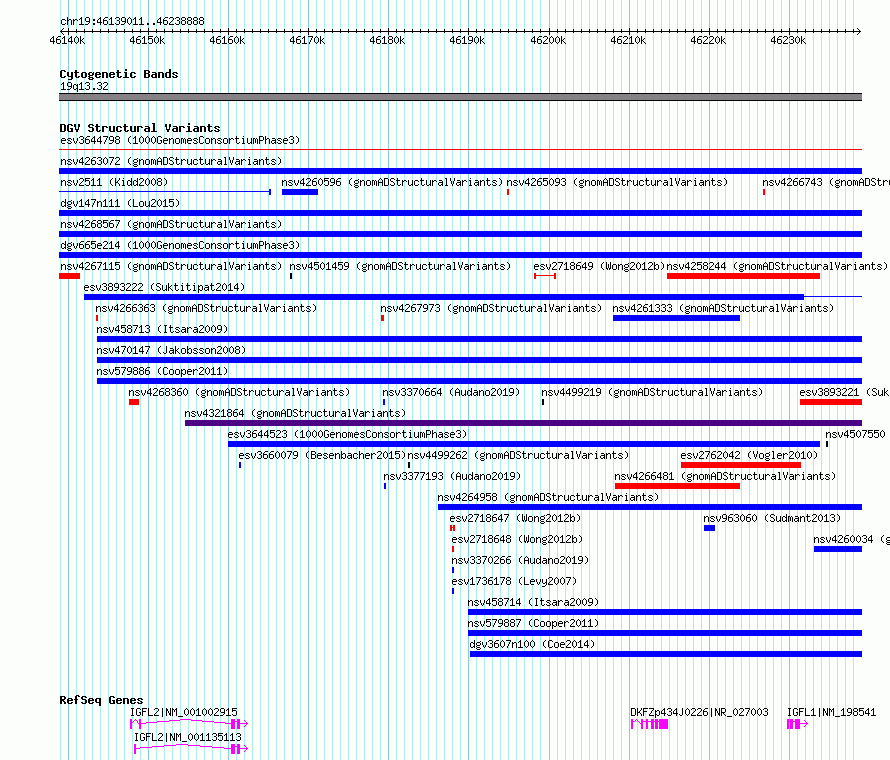Click the 46230k ruler position

(x=788, y=41)
